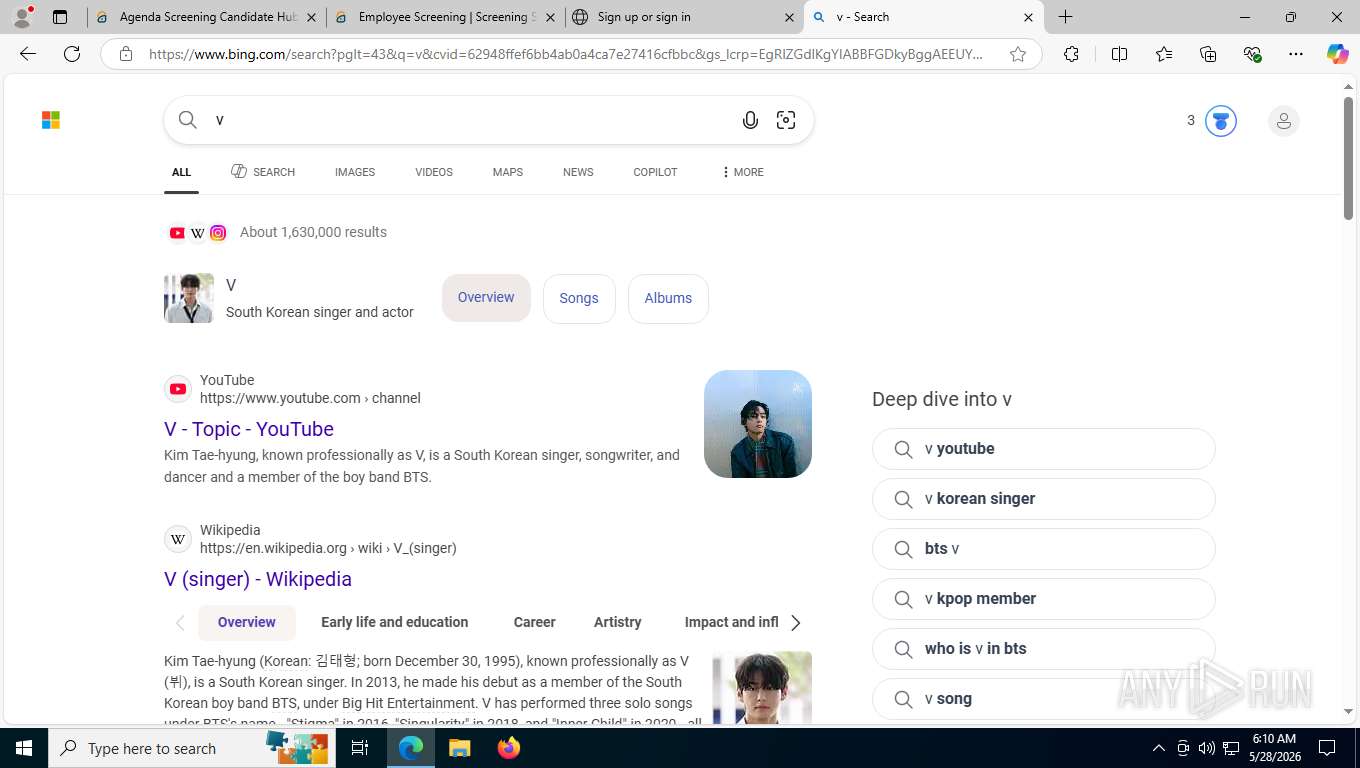Show hidden system tray icons
1360x768 pixels.
click(1159, 748)
